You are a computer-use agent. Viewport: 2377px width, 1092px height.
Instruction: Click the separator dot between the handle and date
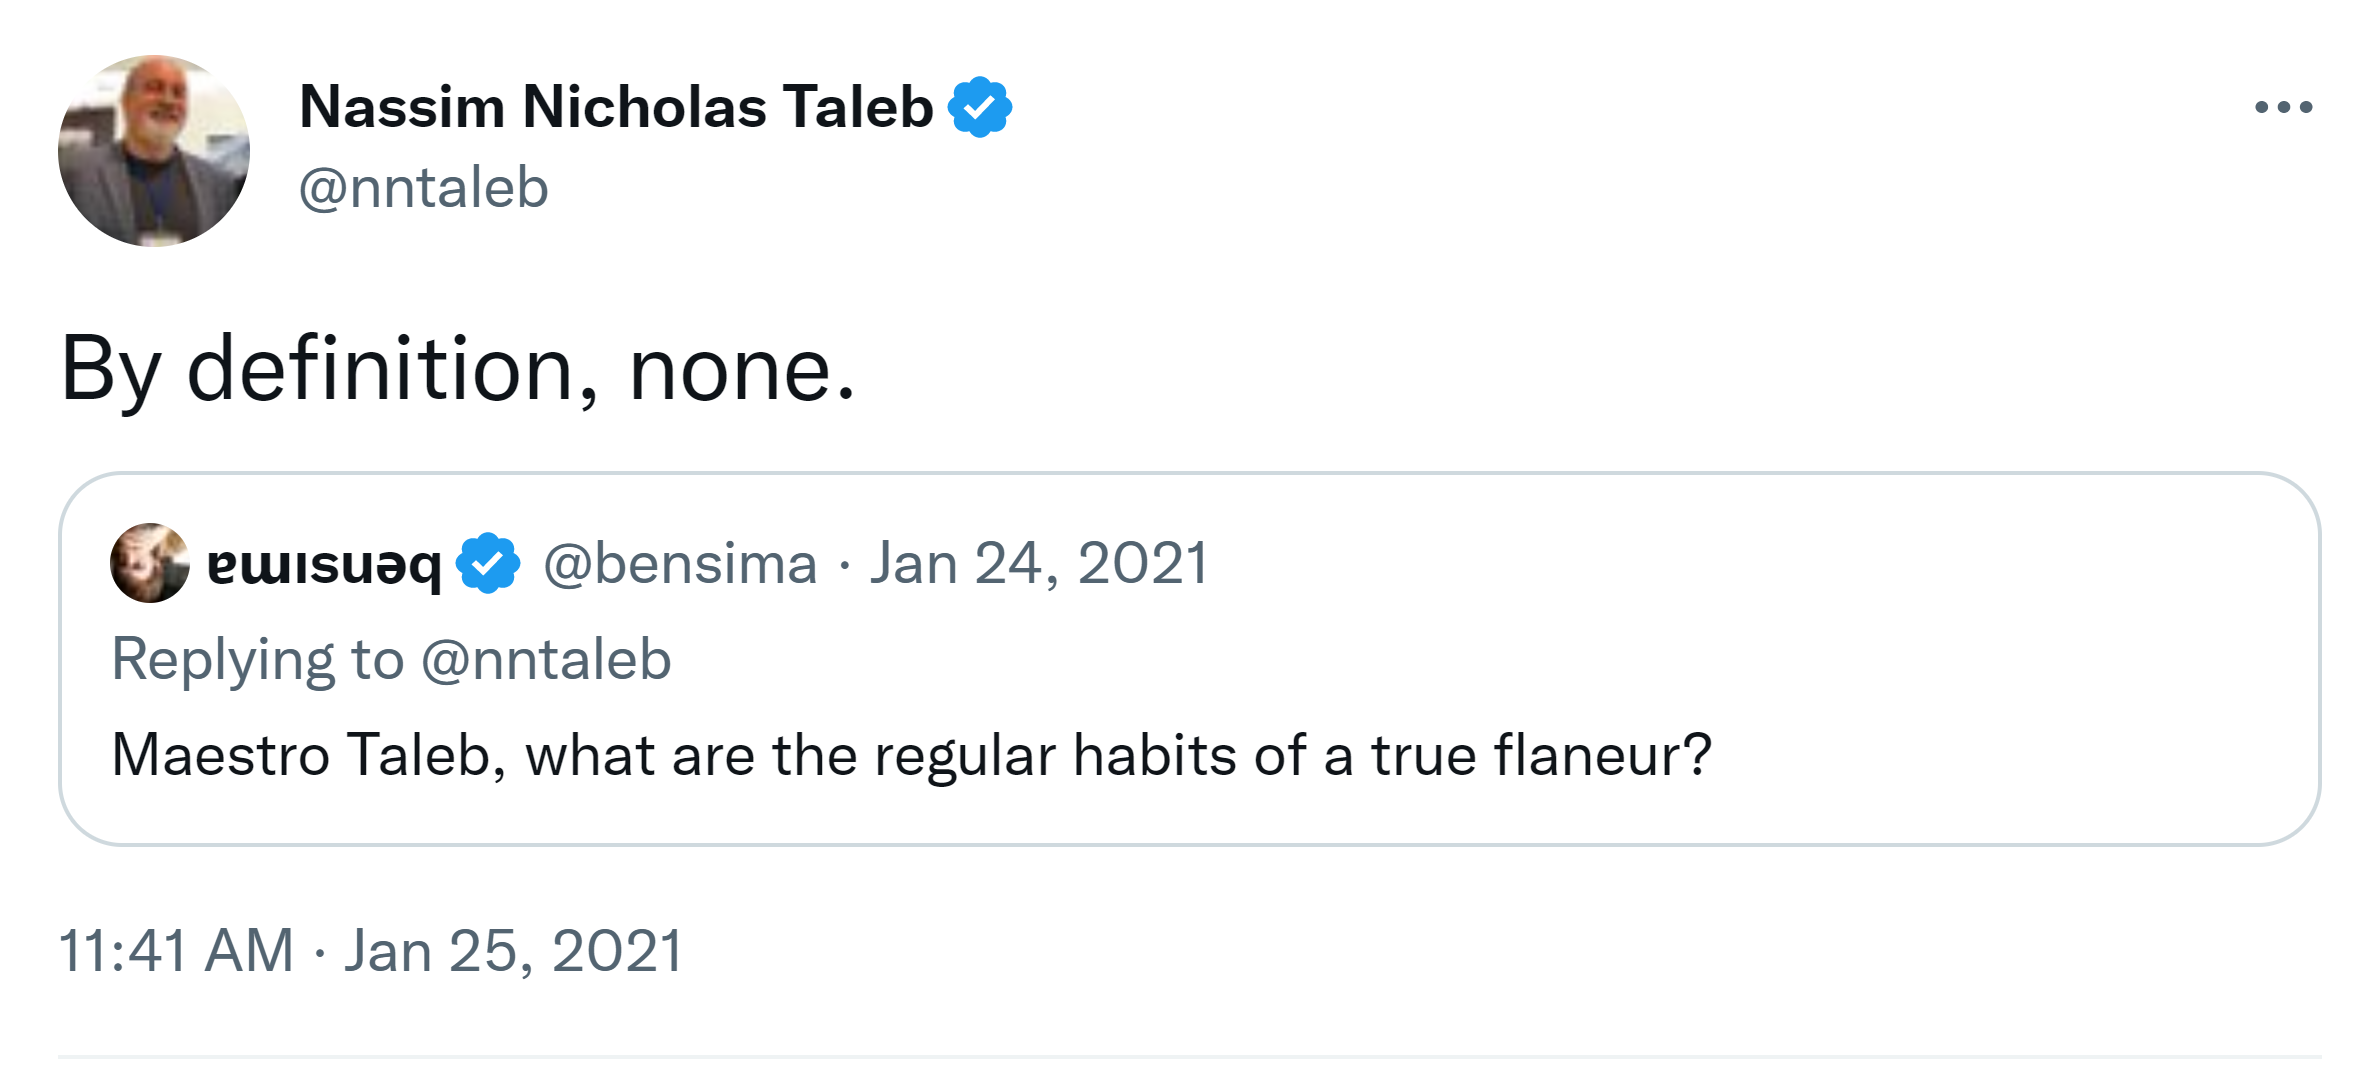tap(845, 566)
